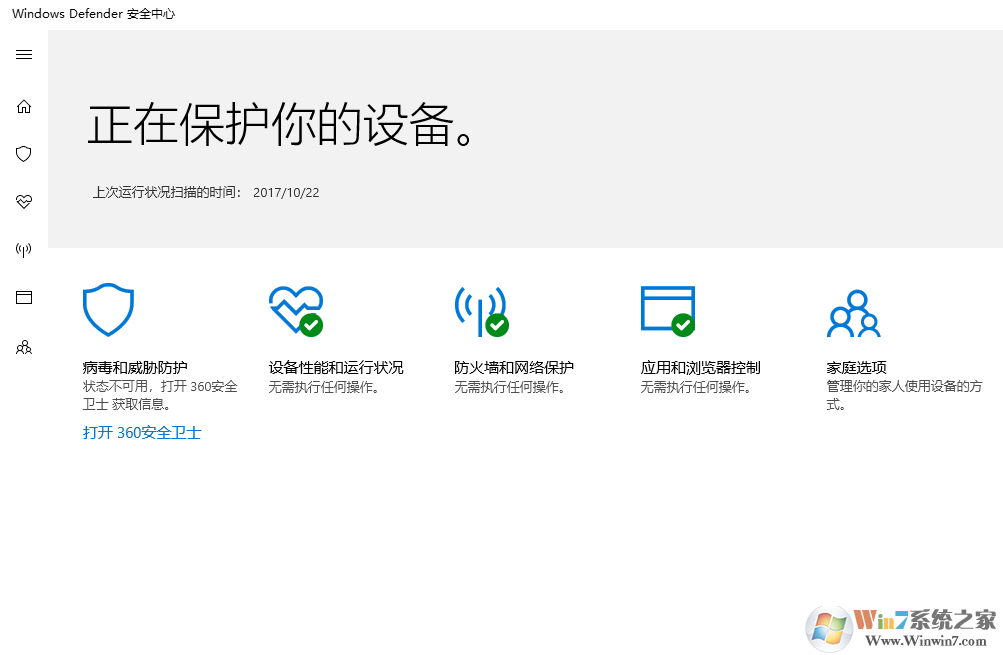Open the 设备性能和运行状况 tile title
Viewport: 1003px width, 655px height.
pos(336,368)
